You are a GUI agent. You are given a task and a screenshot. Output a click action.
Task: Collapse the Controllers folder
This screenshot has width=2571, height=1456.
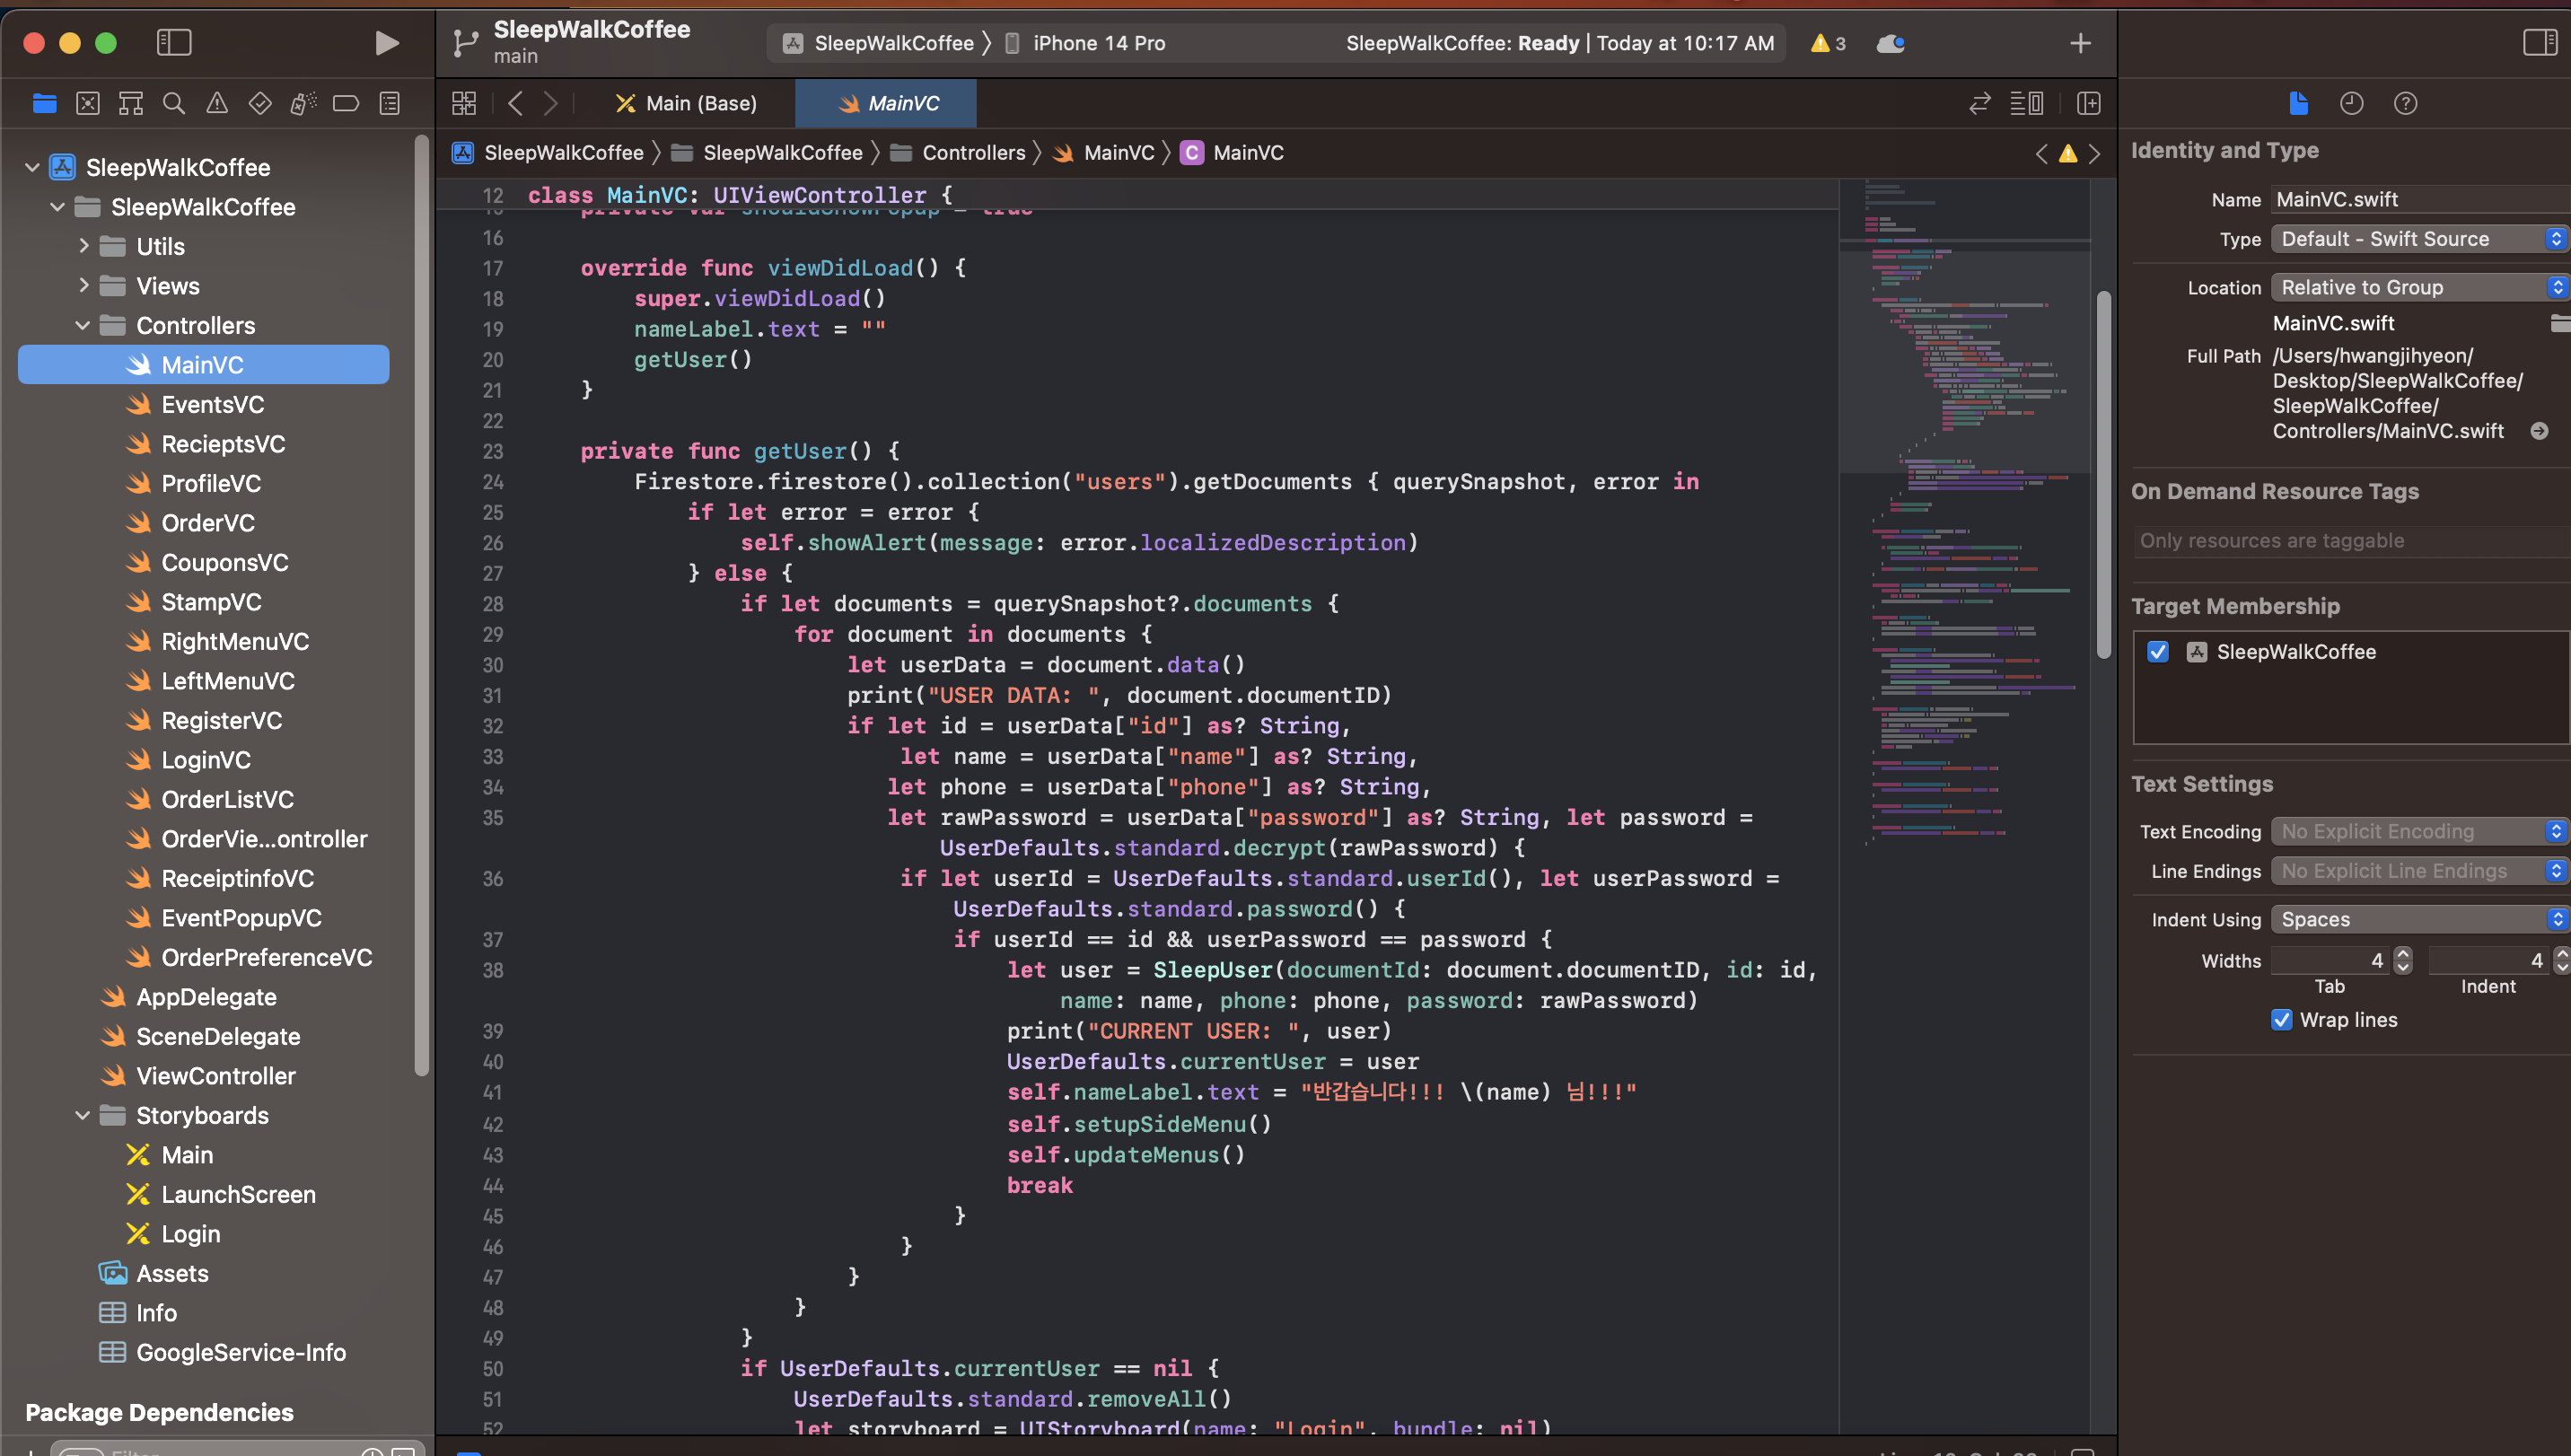(83, 325)
